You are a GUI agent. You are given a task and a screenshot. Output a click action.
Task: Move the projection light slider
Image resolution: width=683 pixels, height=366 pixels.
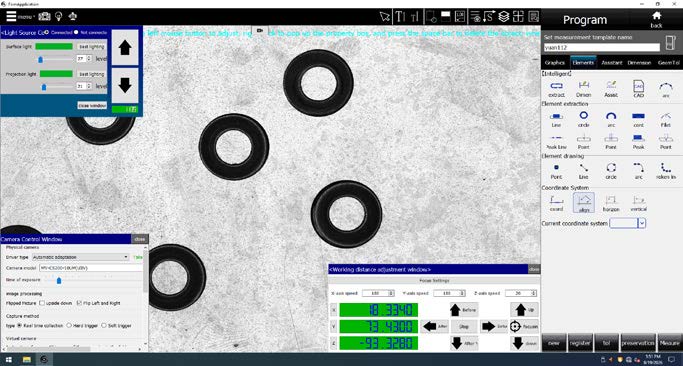pyautogui.click(x=44, y=88)
